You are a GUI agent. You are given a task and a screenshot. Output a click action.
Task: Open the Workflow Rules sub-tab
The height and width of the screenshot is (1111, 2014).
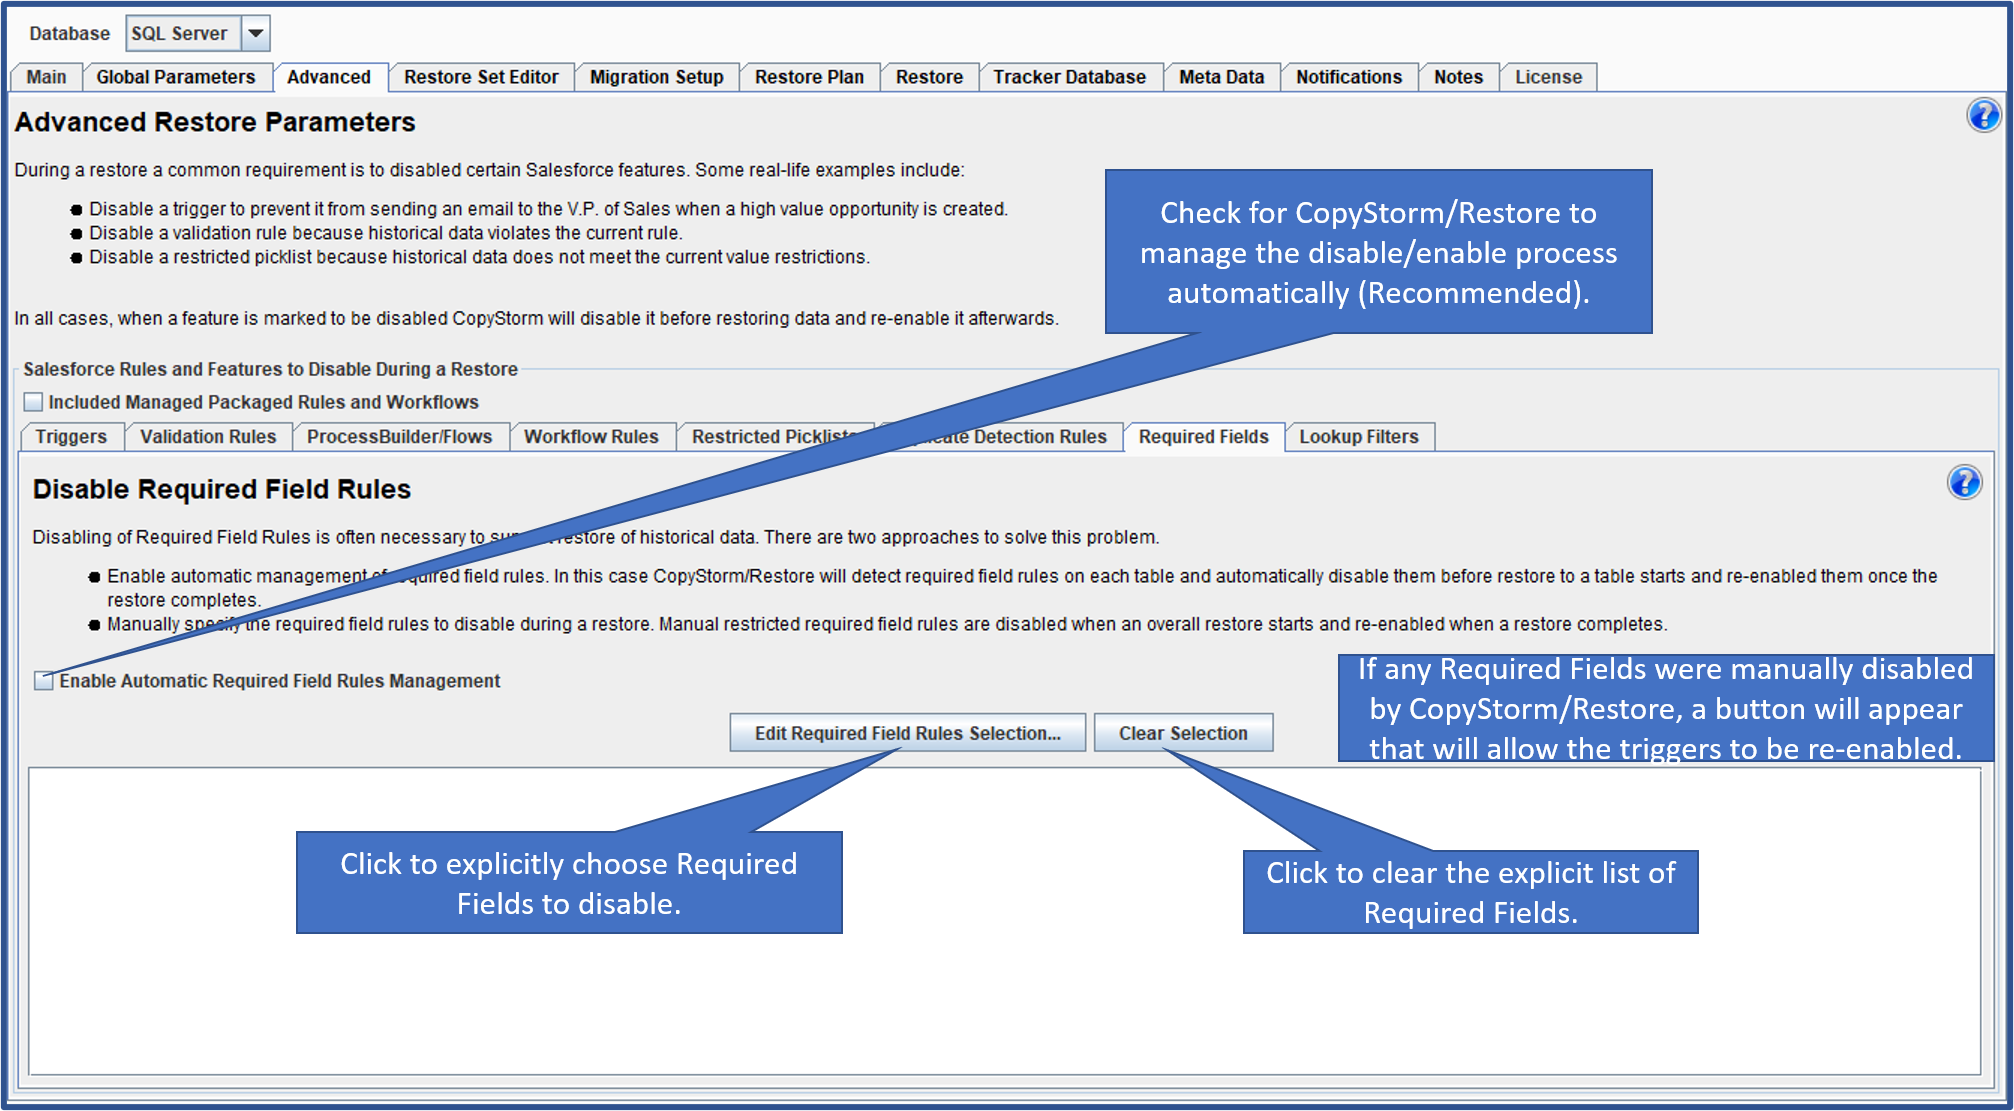(591, 437)
